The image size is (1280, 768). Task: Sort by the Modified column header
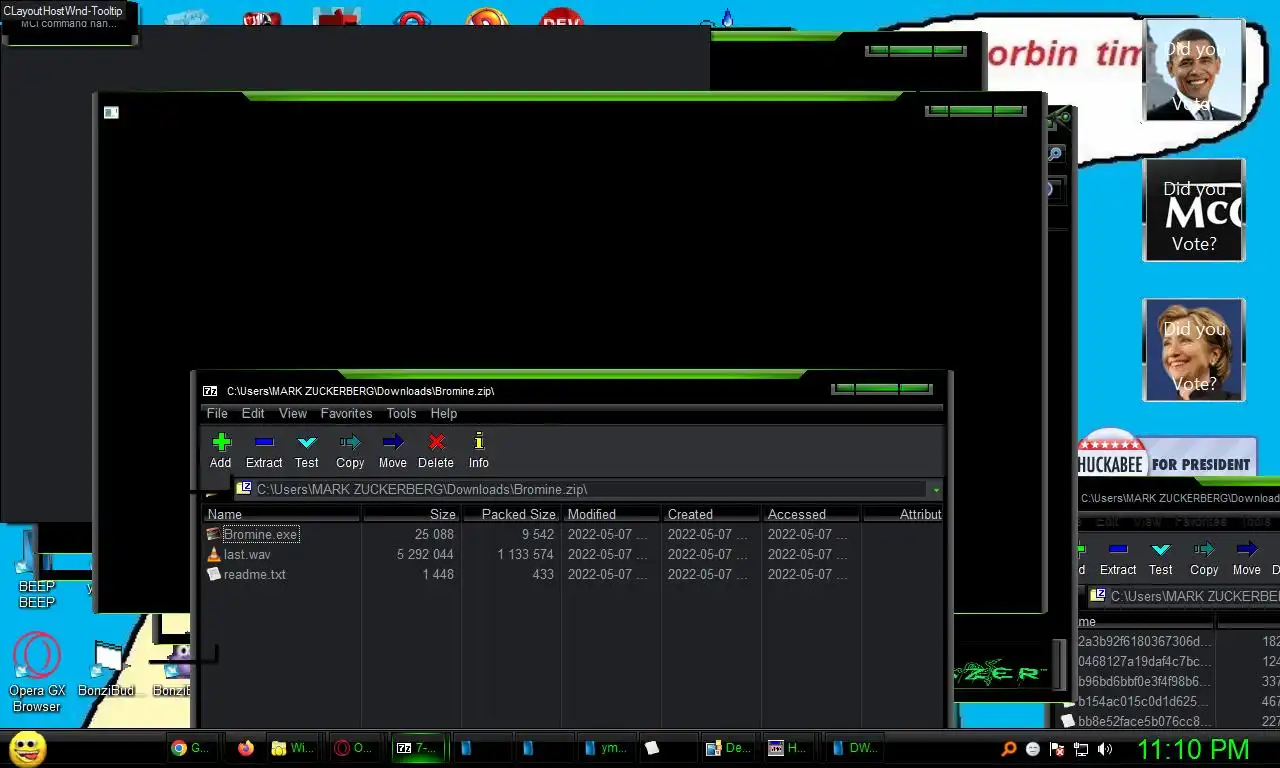611,514
